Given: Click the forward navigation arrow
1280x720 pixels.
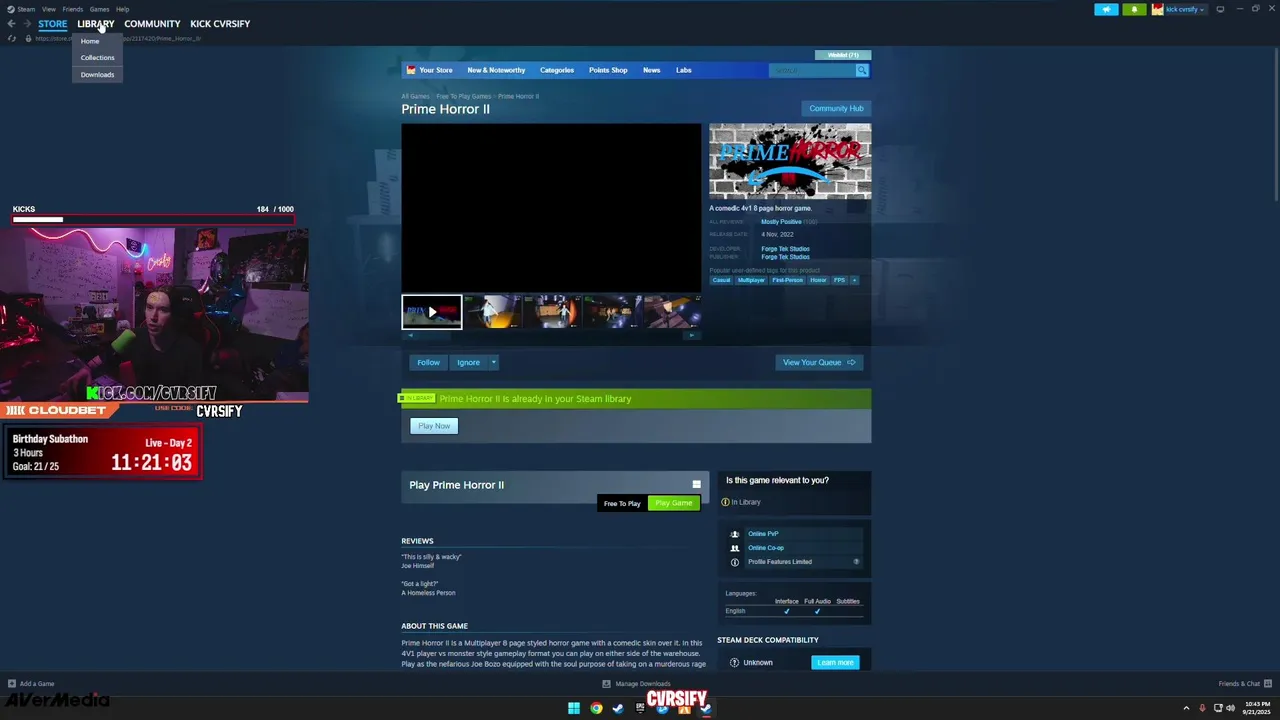Looking at the screenshot, I should [27, 24].
